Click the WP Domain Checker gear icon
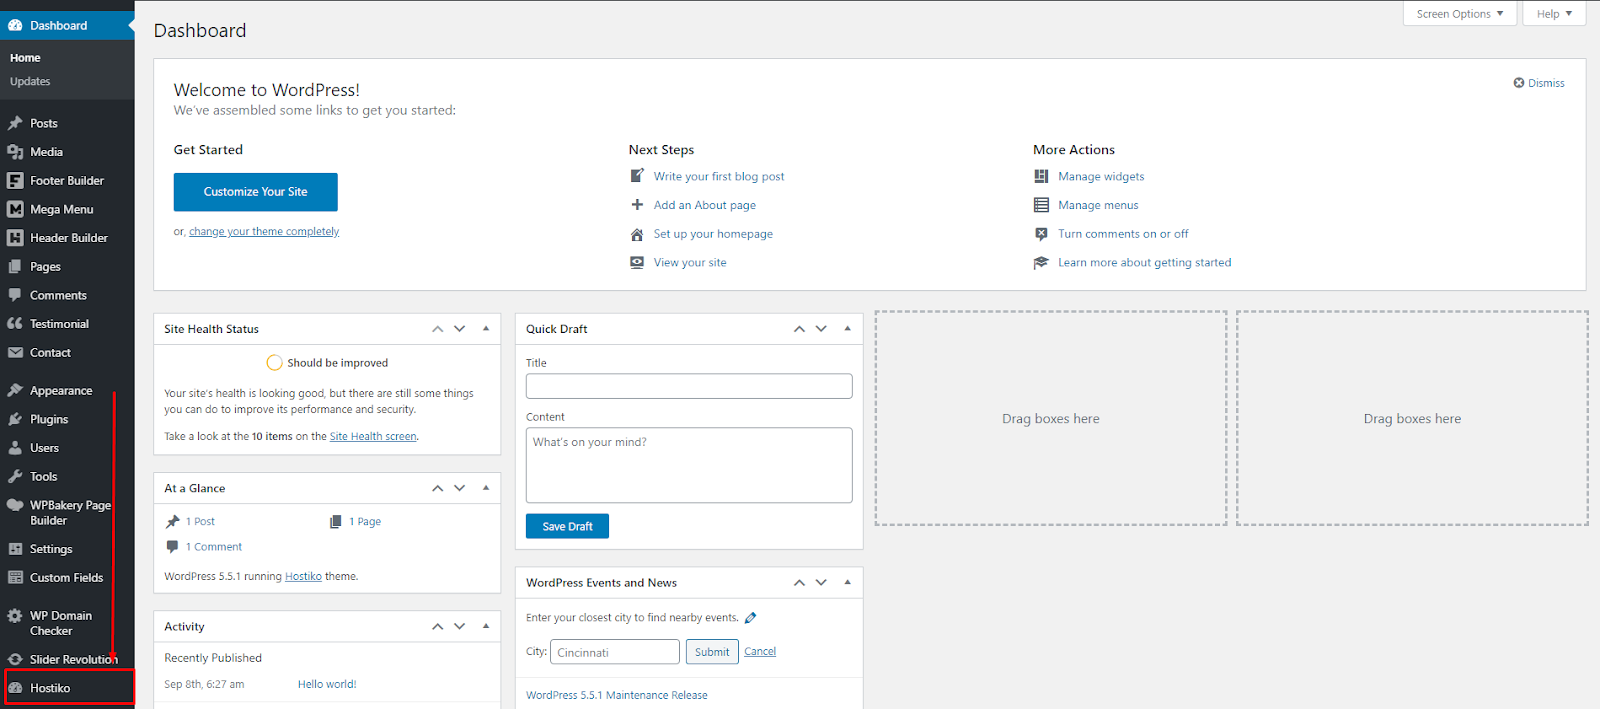Screen dimensions: 1600x709 (15, 616)
